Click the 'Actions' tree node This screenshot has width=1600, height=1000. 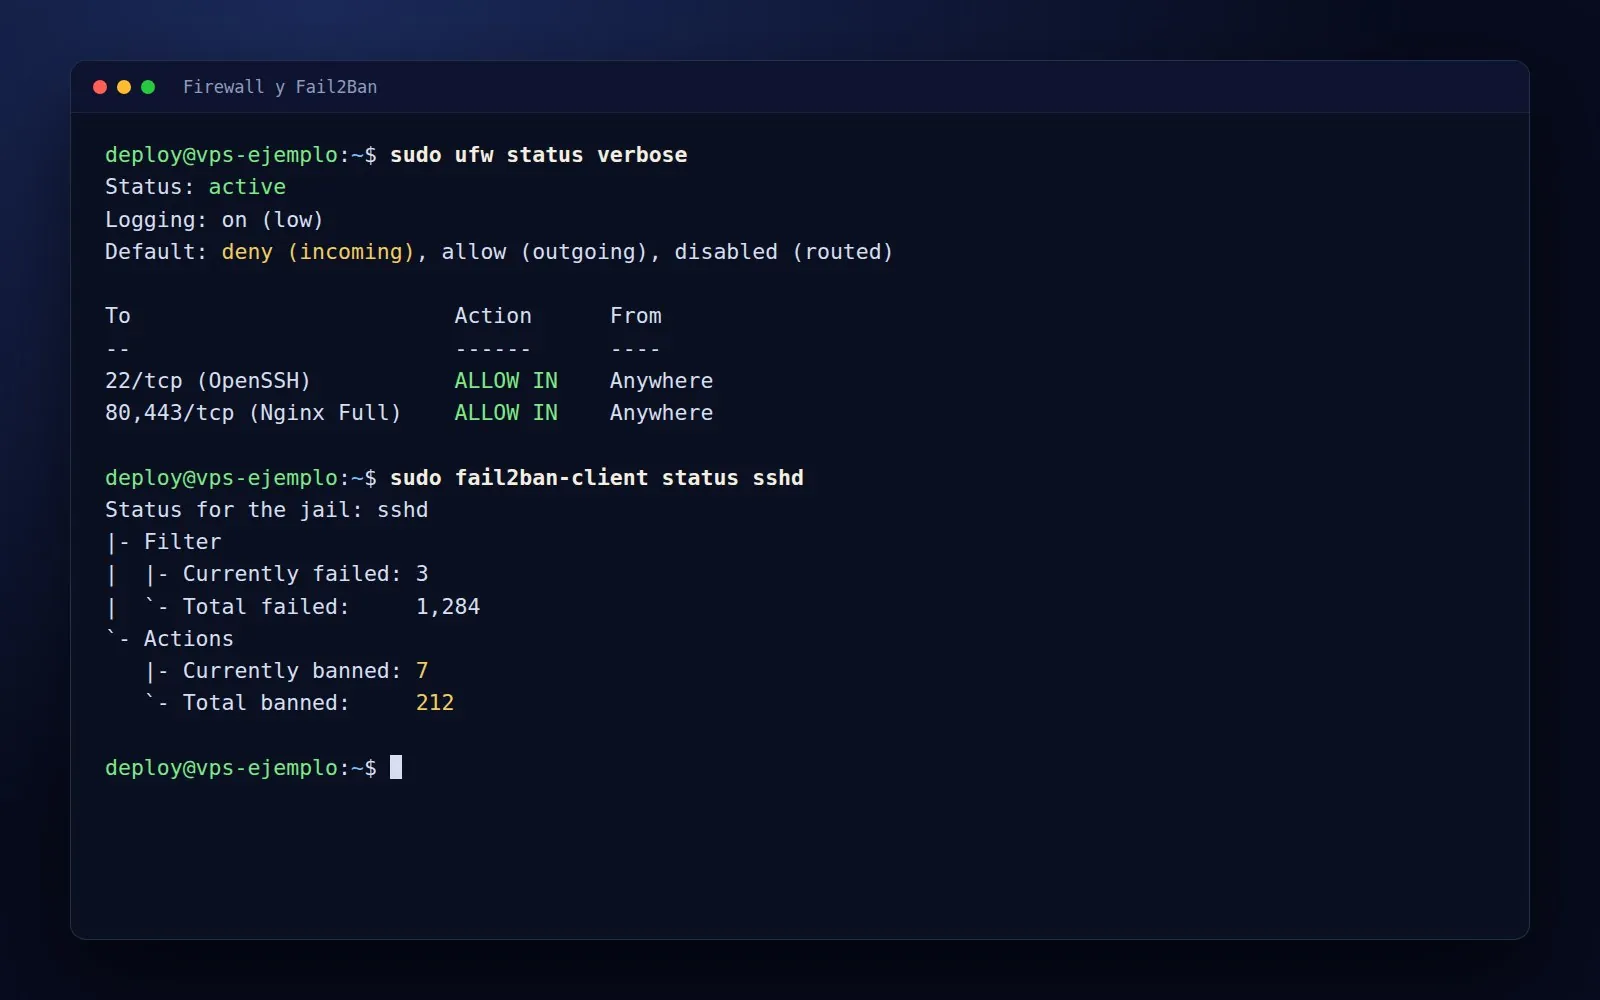point(188,639)
